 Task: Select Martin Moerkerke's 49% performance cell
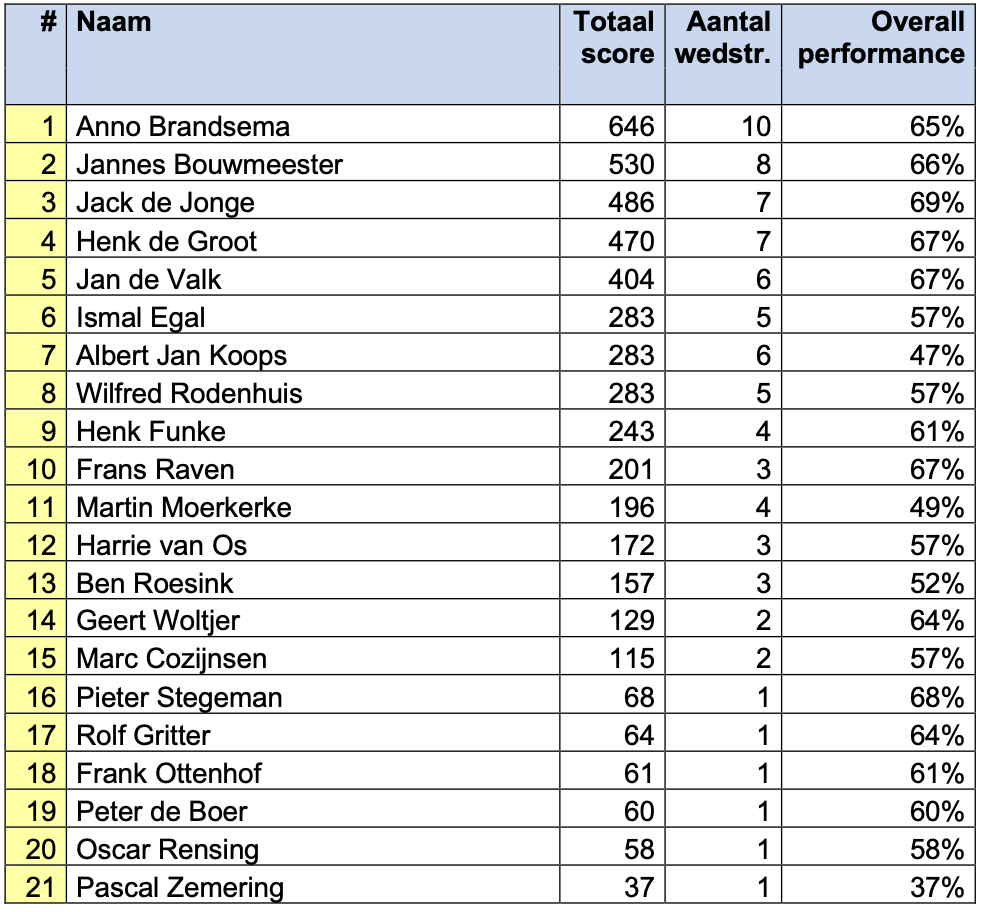coord(878,504)
